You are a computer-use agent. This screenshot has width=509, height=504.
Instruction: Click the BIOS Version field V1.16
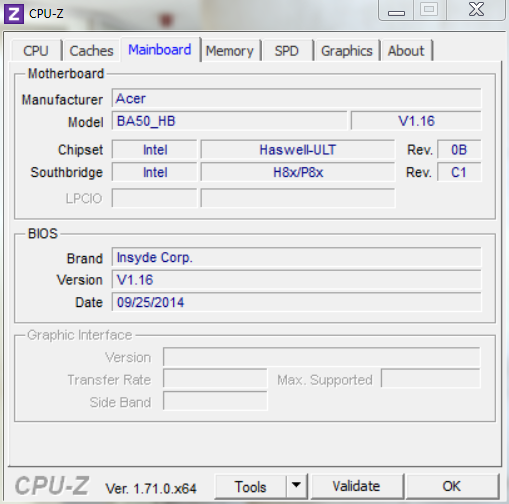[x=296, y=280]
